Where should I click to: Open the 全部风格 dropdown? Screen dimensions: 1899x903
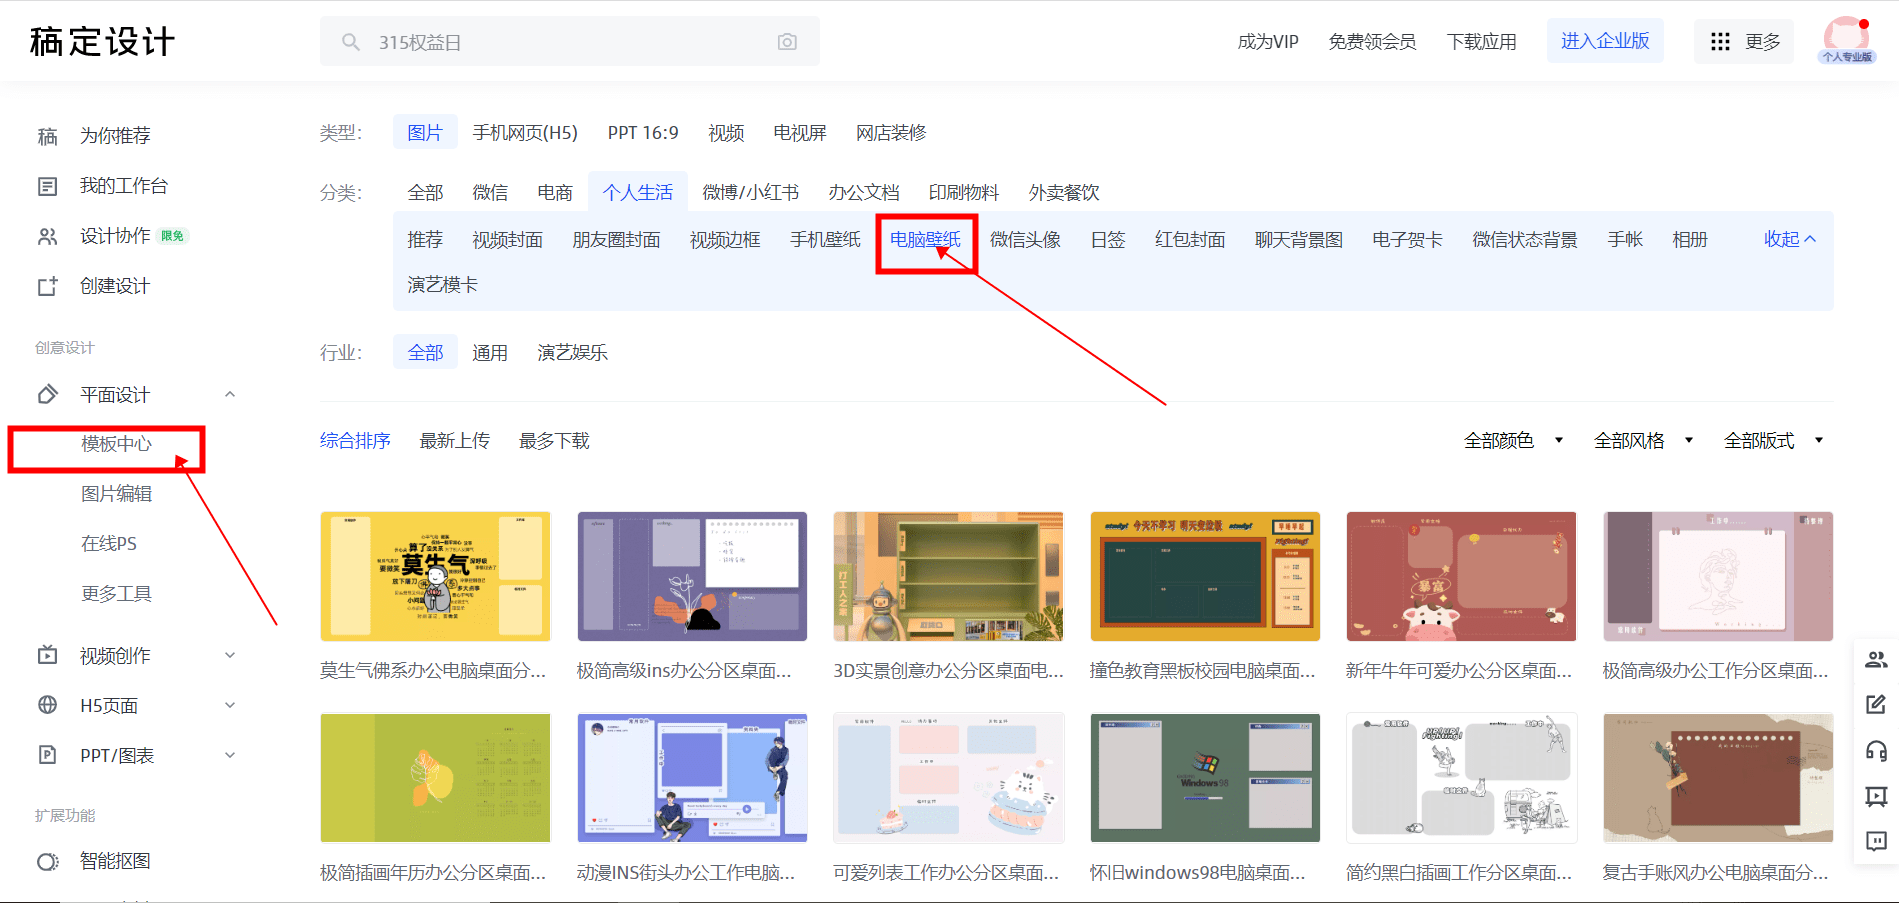click(1643, 441)
